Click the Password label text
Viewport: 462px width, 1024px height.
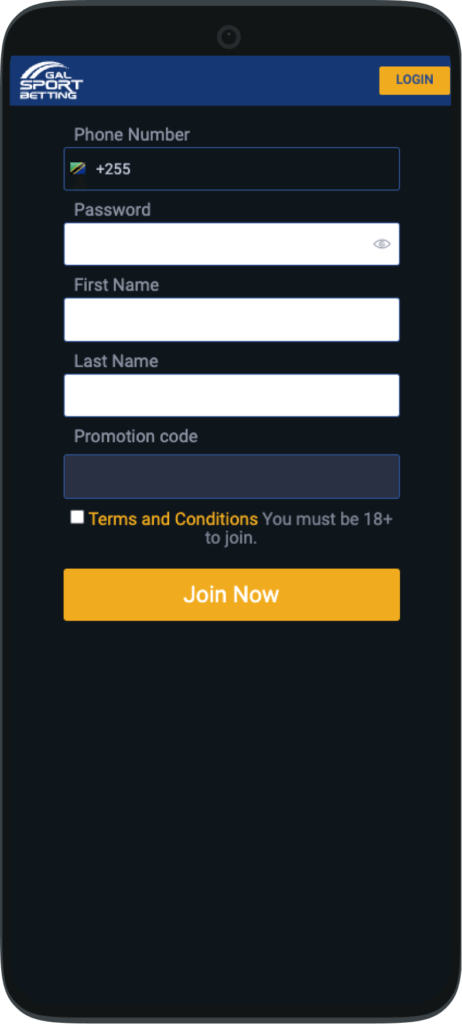pos(112,210)
